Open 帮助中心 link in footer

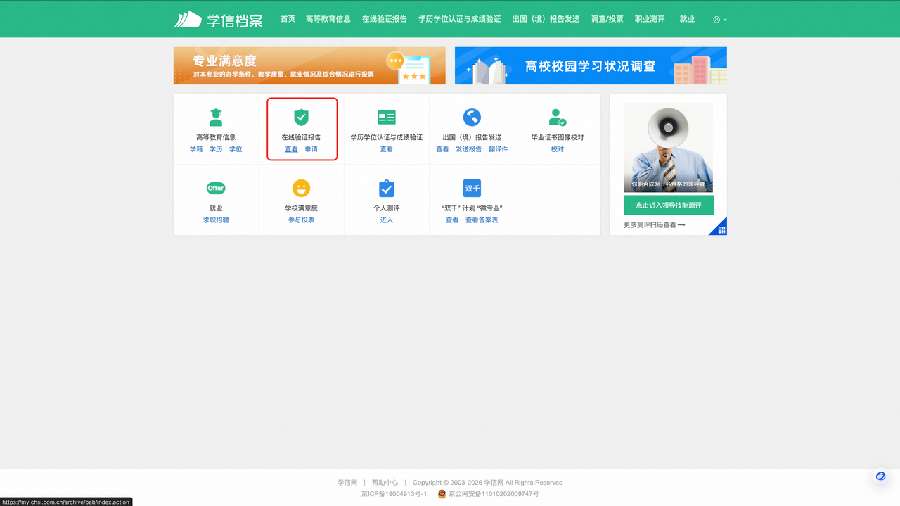(385, 482)
